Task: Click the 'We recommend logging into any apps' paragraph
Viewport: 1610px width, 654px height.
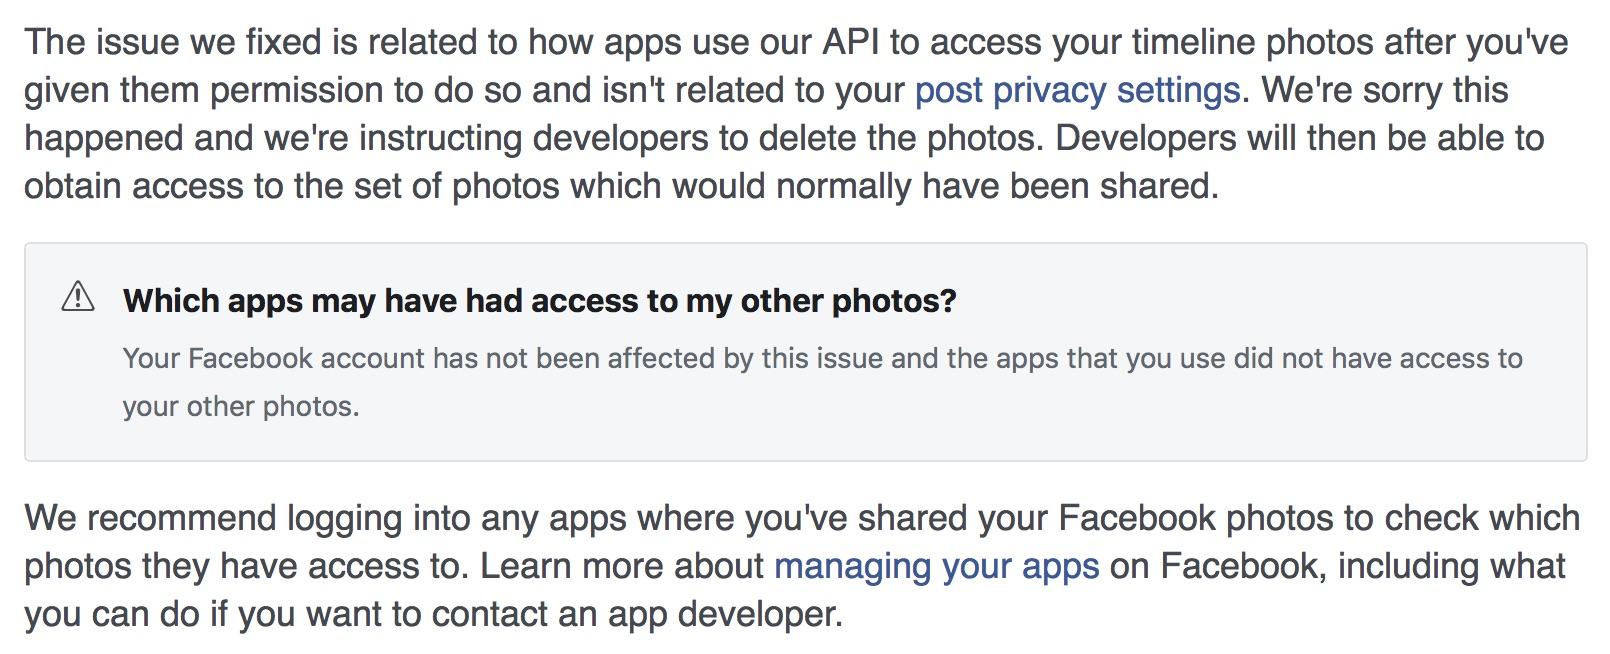Action: point(802,566)
